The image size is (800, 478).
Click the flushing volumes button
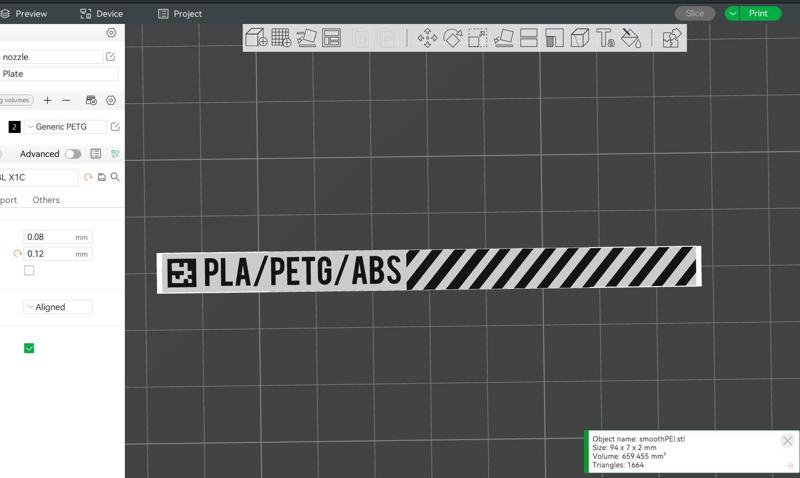[16, 100]
